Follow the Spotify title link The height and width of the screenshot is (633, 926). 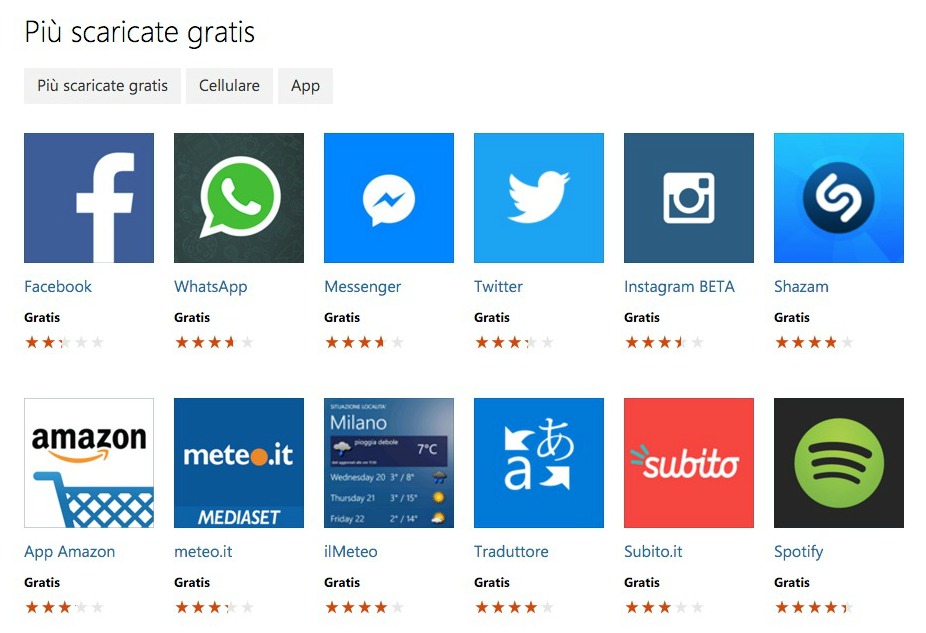click(x=798, y=552)
